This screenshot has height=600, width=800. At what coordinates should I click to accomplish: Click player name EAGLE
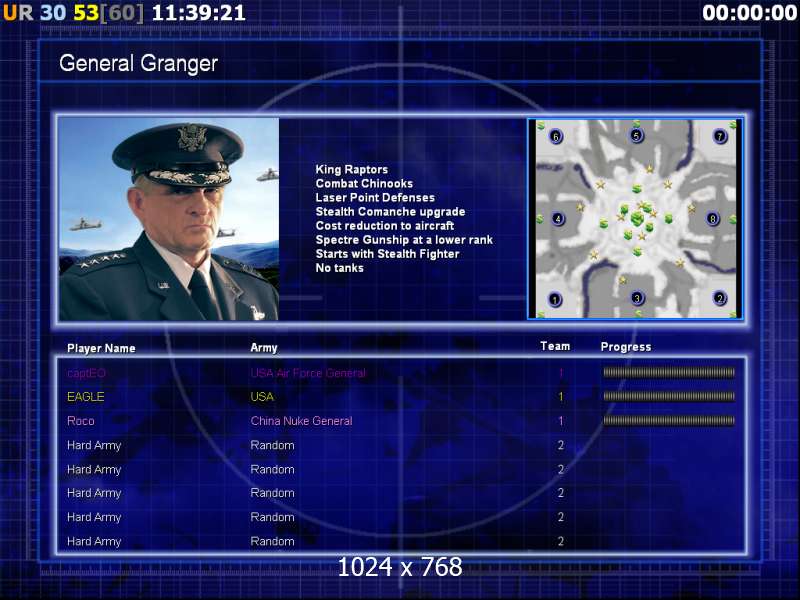pos(86,397)
